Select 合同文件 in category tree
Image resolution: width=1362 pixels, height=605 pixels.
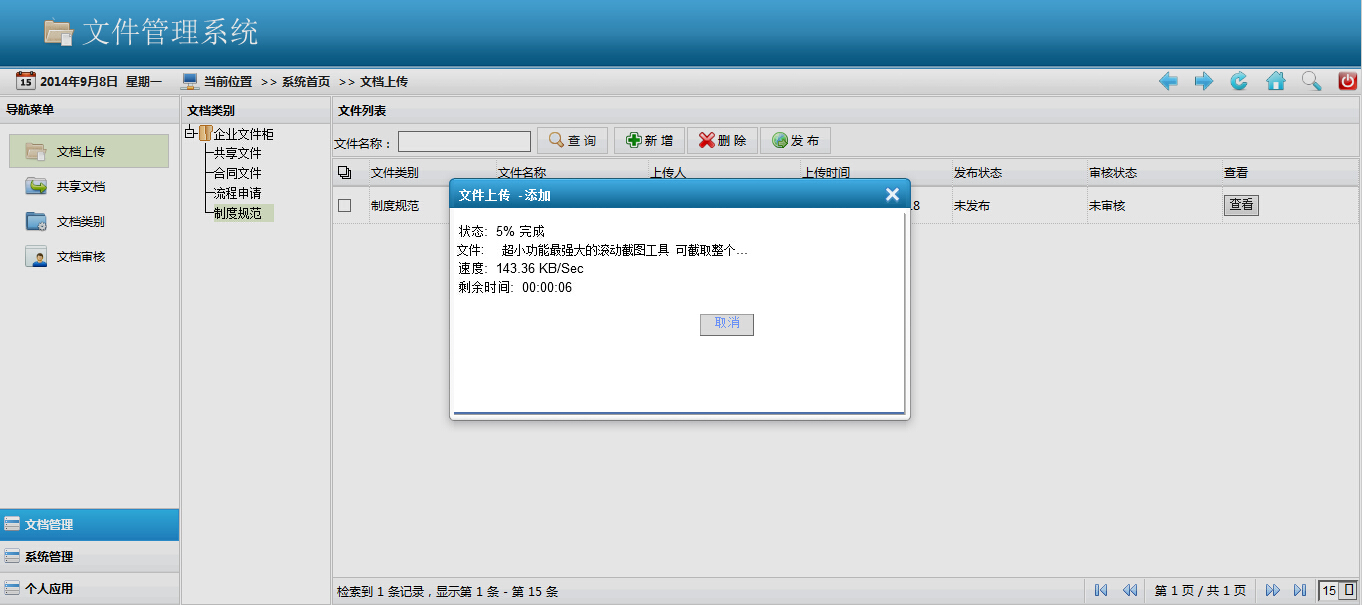(237, 173)
